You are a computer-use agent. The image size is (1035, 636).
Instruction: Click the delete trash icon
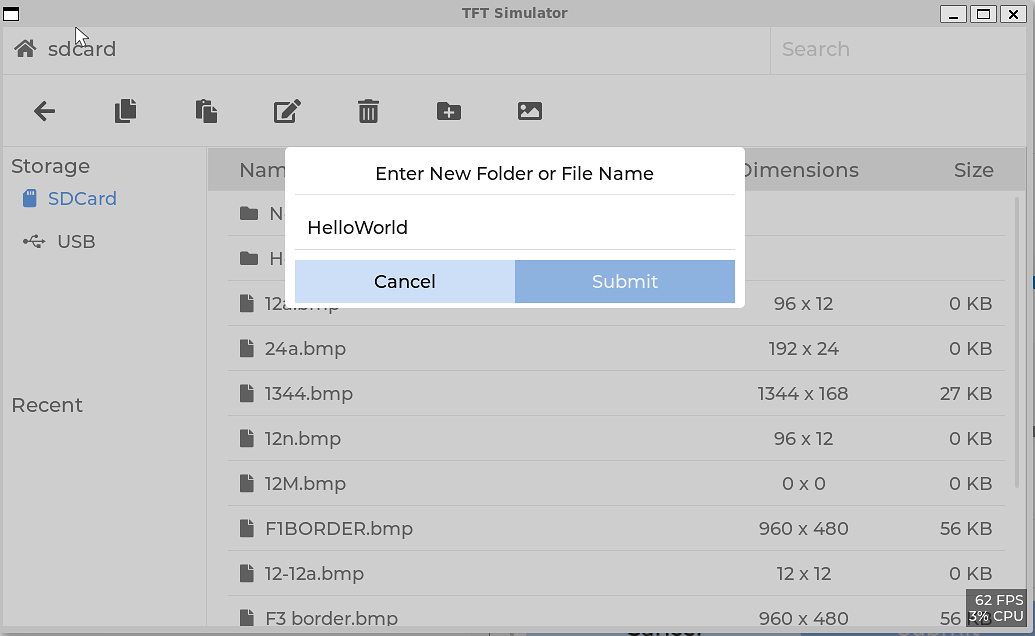coord(368,111)
